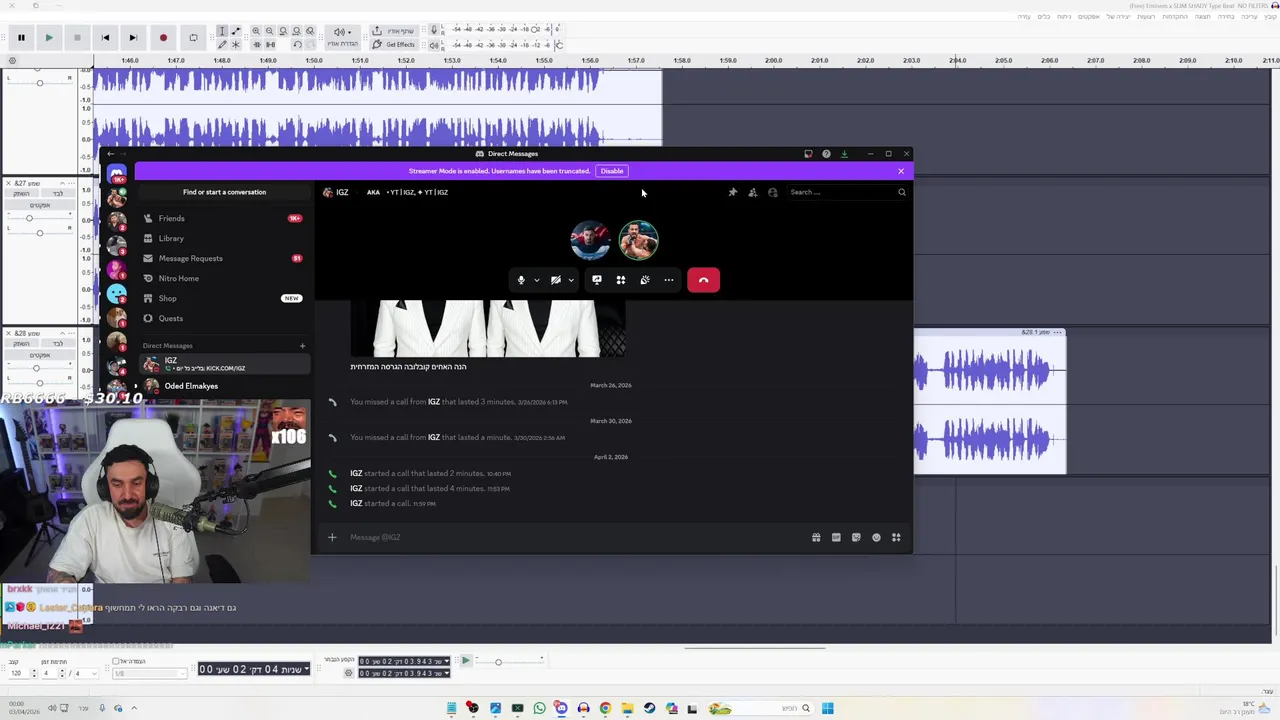
Task: Open Discord help icon
Action: (826, 154)
